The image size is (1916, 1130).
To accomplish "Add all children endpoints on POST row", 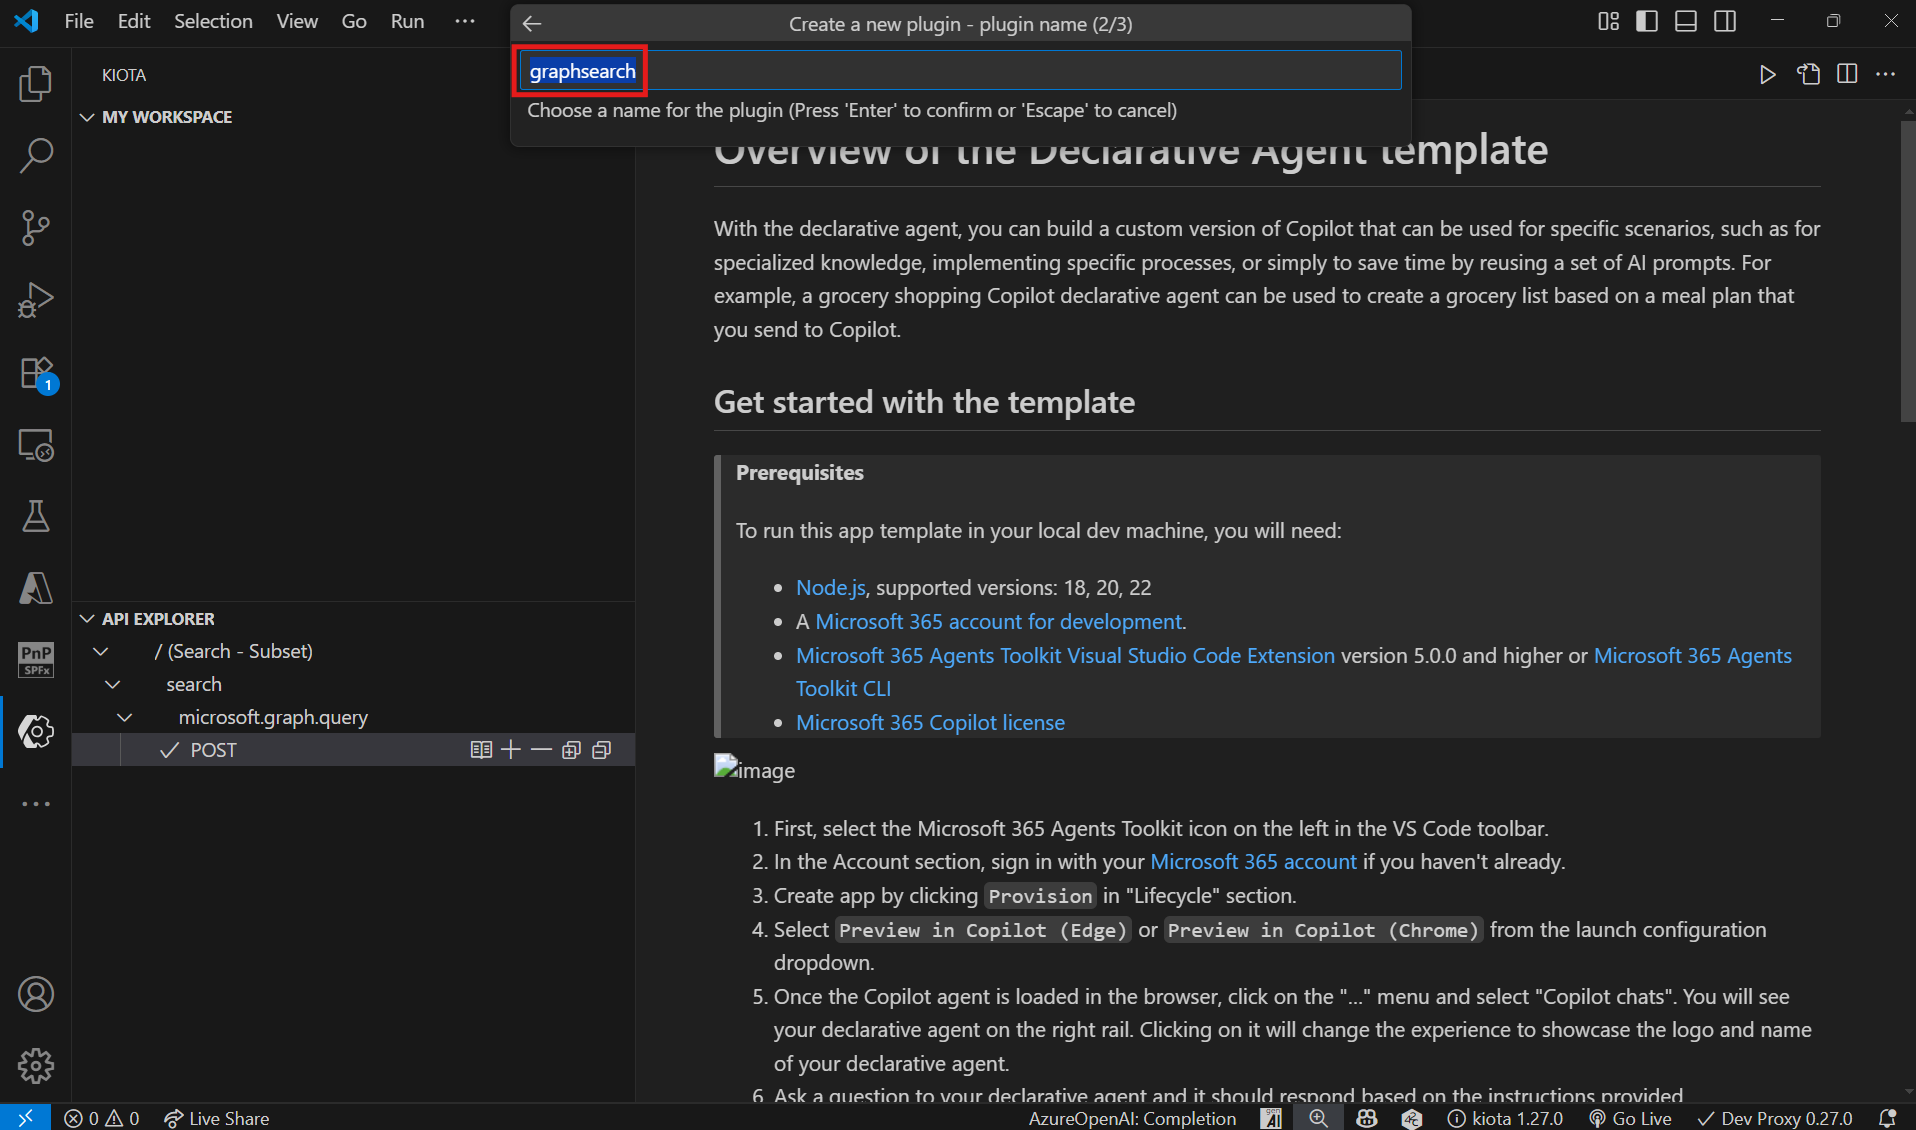I will (571, 750).
